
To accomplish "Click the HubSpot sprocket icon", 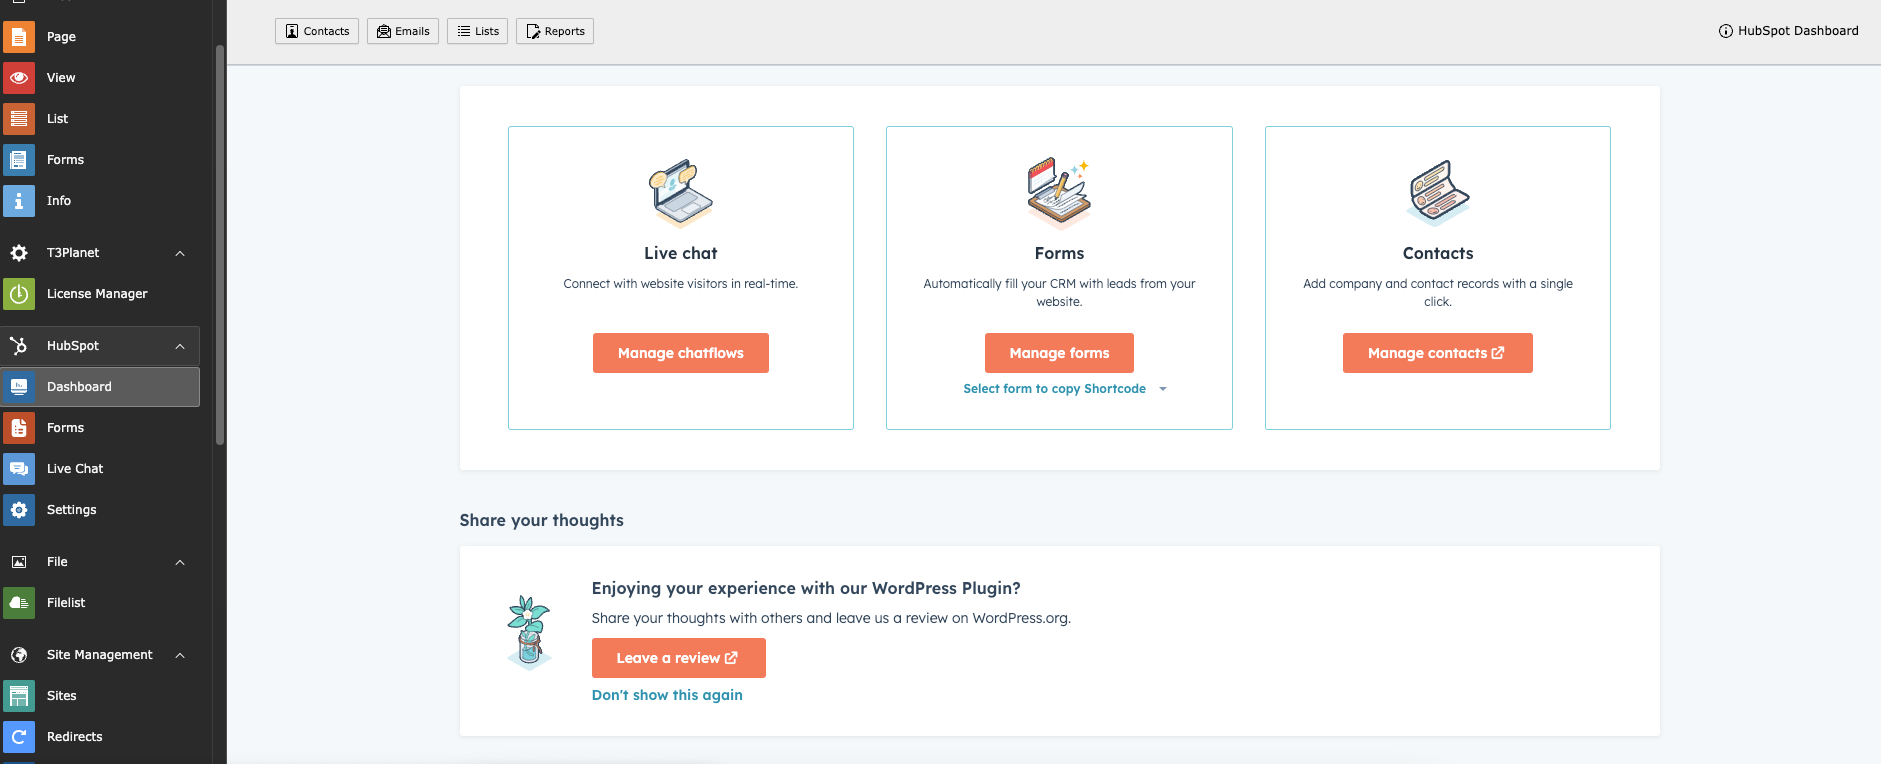I will (19, 346).
